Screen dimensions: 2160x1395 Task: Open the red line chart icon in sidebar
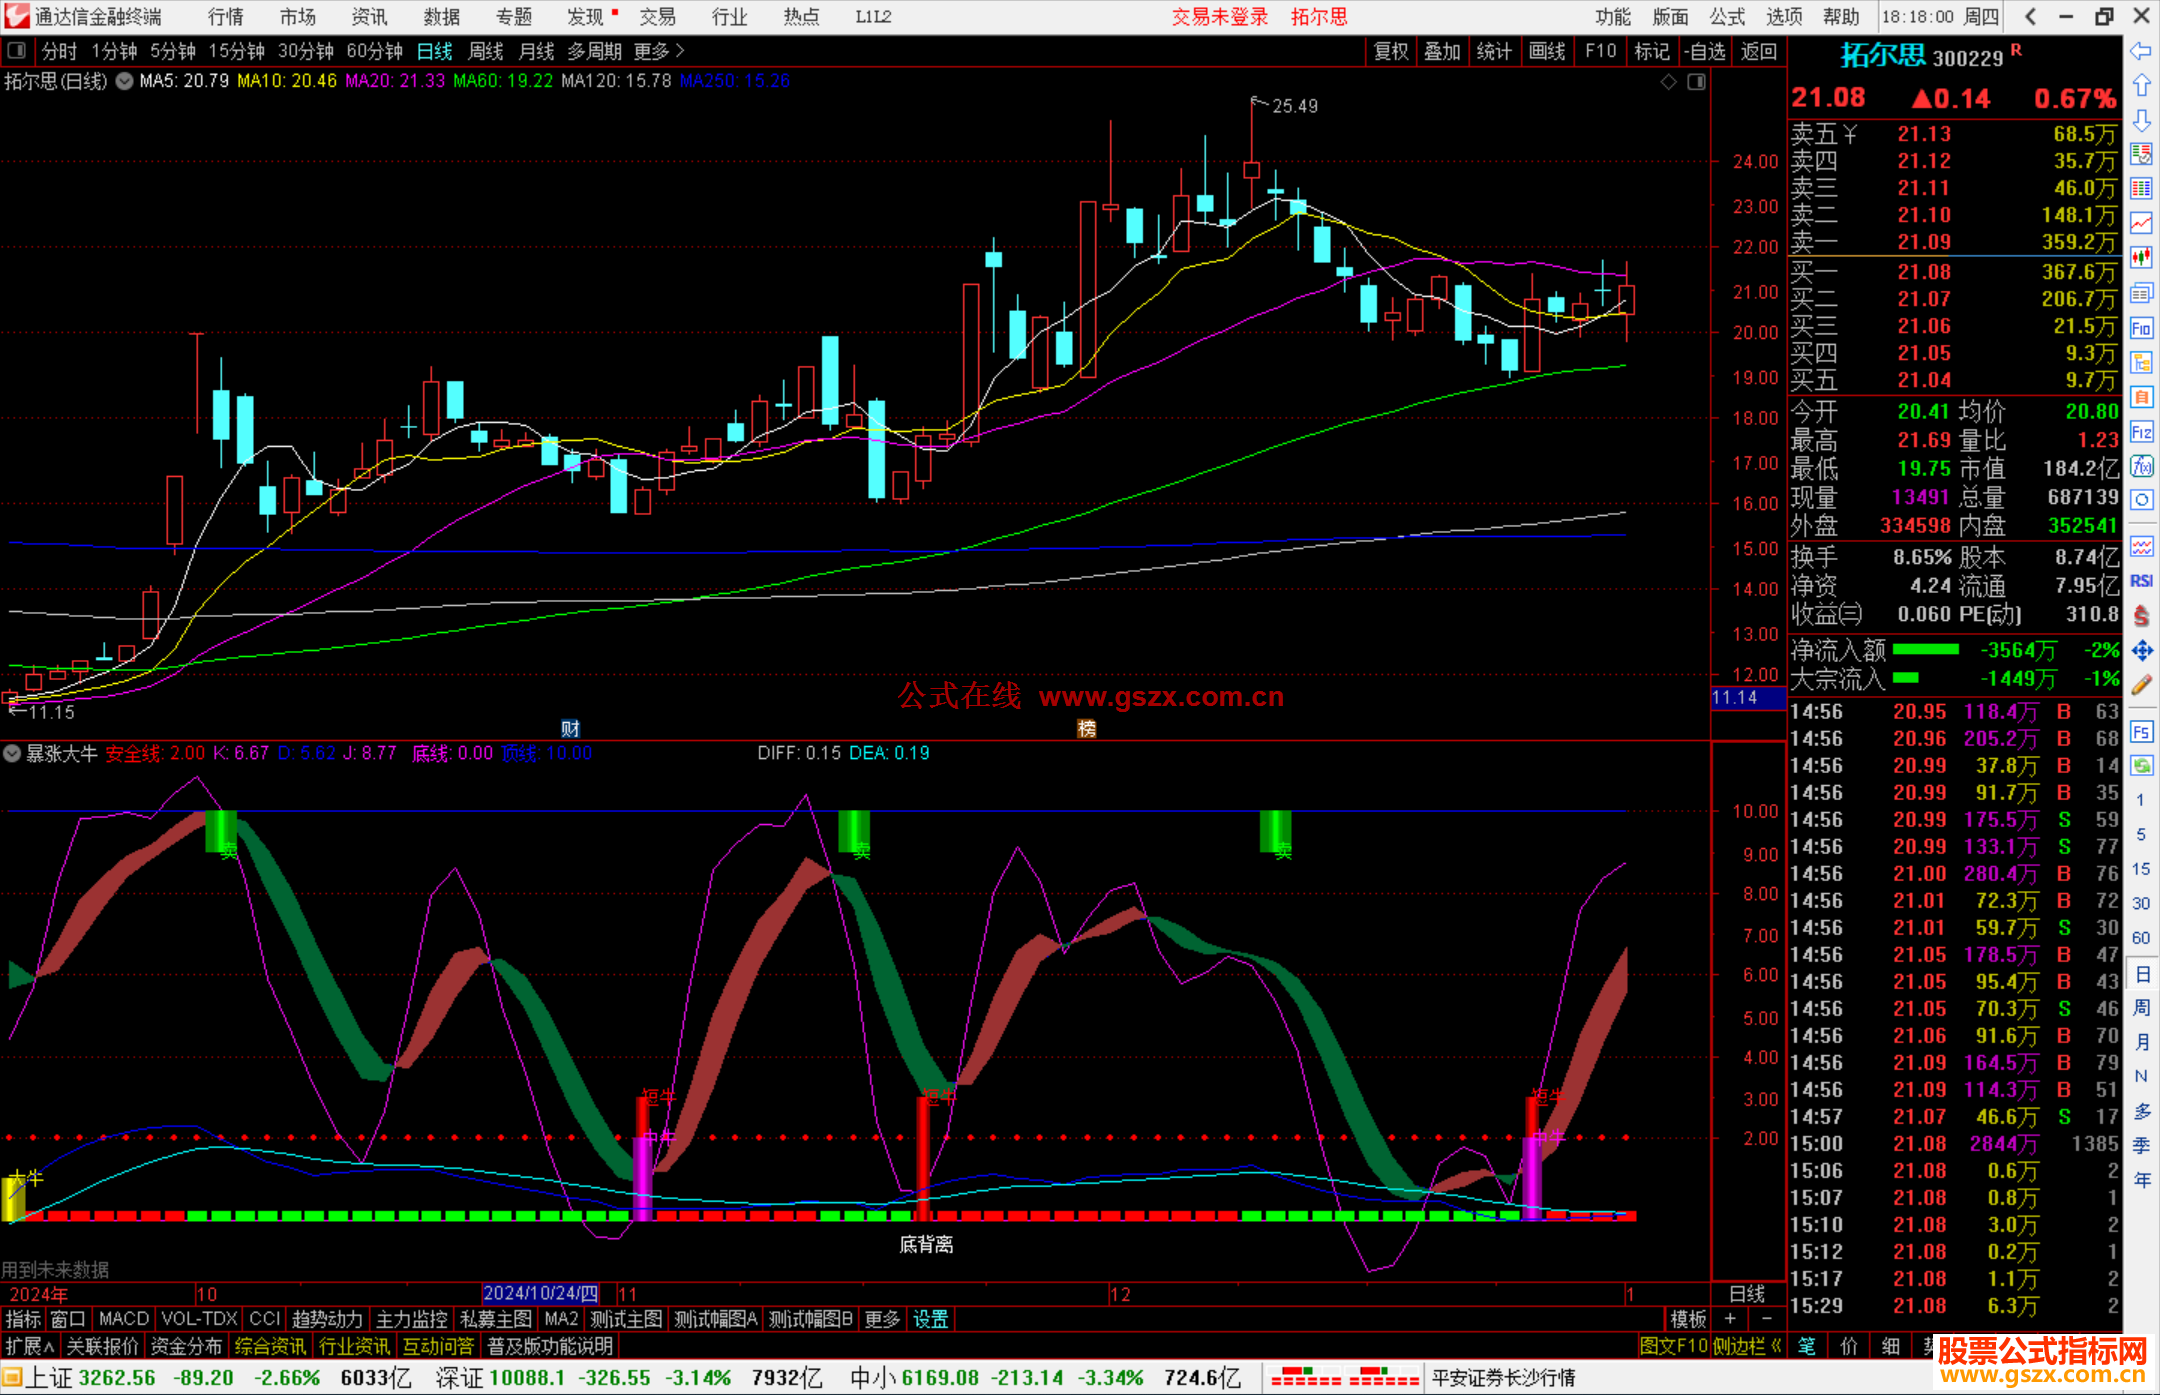tap(2141, 224)
